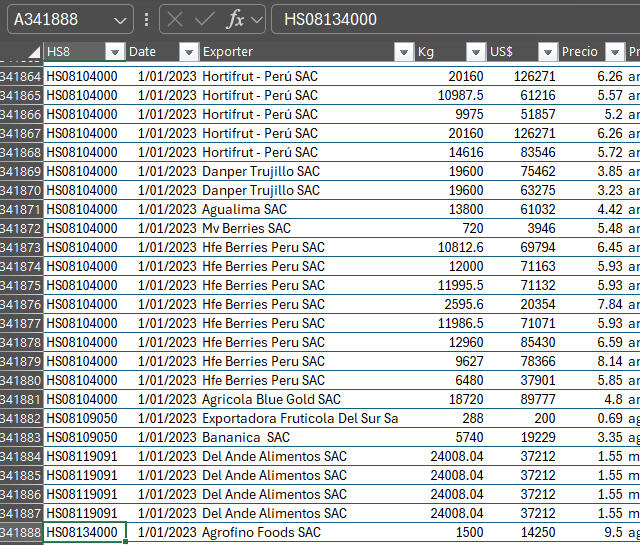Viewport: 640px width, 545px height.
Task: Click the Name Box showing A341888
Action: pos(70,19)
